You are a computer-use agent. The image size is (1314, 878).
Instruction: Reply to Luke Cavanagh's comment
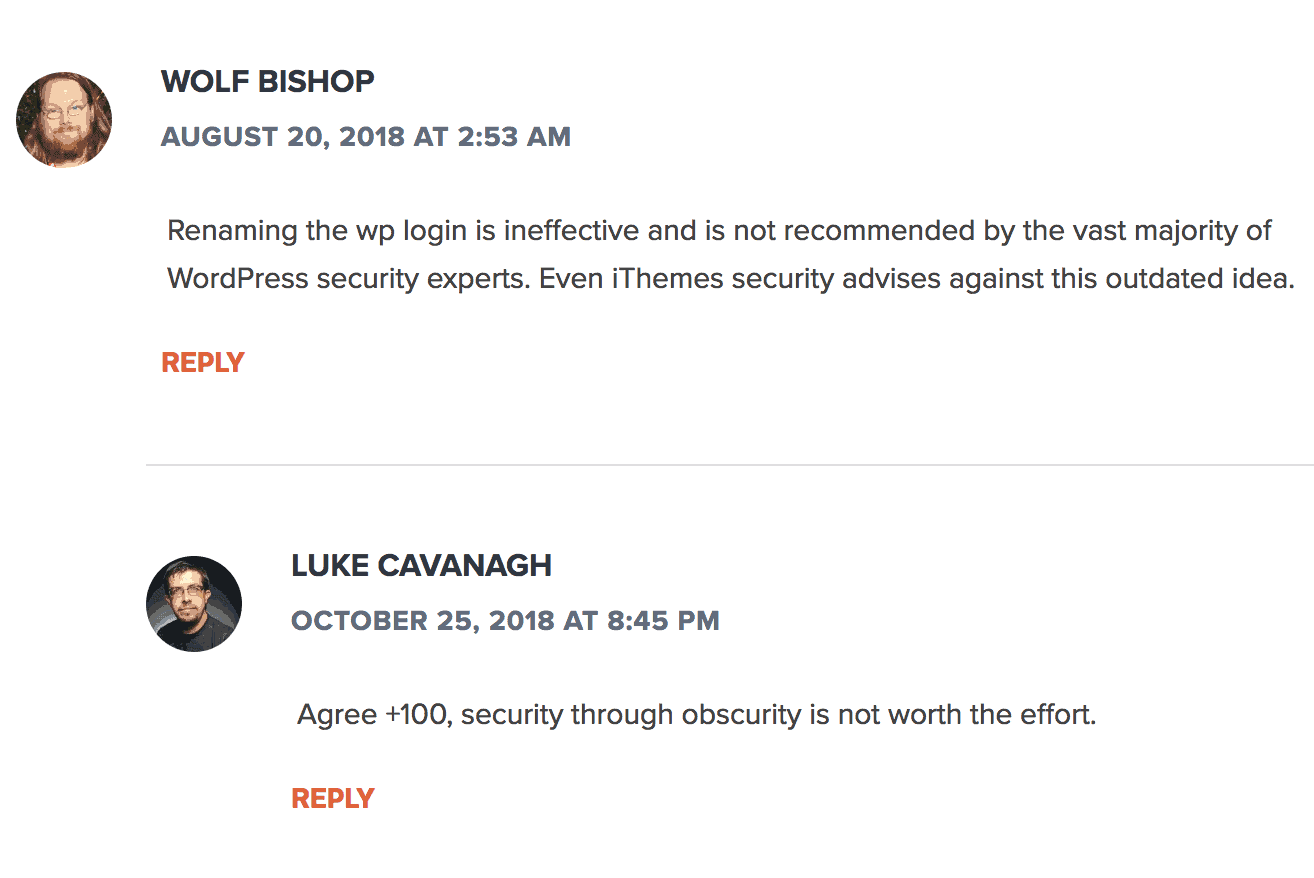[333, 799]
